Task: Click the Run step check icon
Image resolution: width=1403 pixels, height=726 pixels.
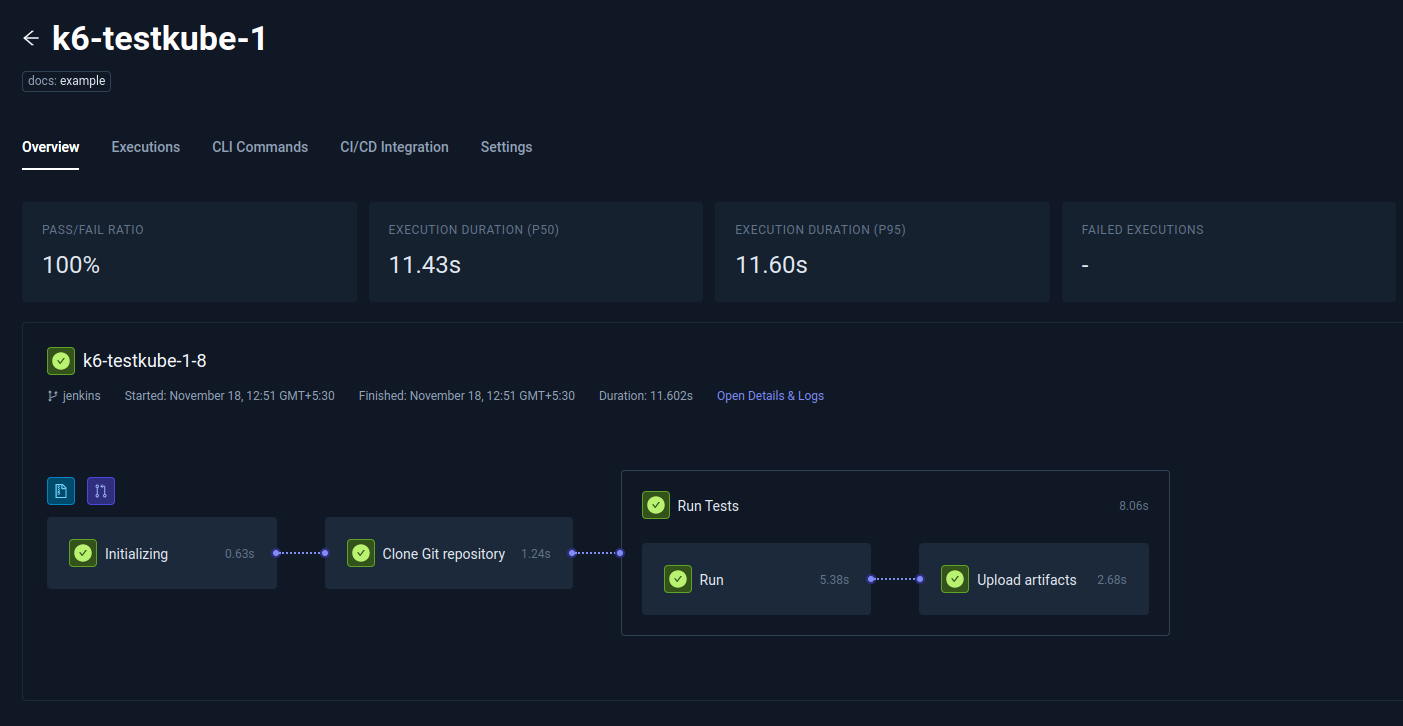Action: point(678,579)
